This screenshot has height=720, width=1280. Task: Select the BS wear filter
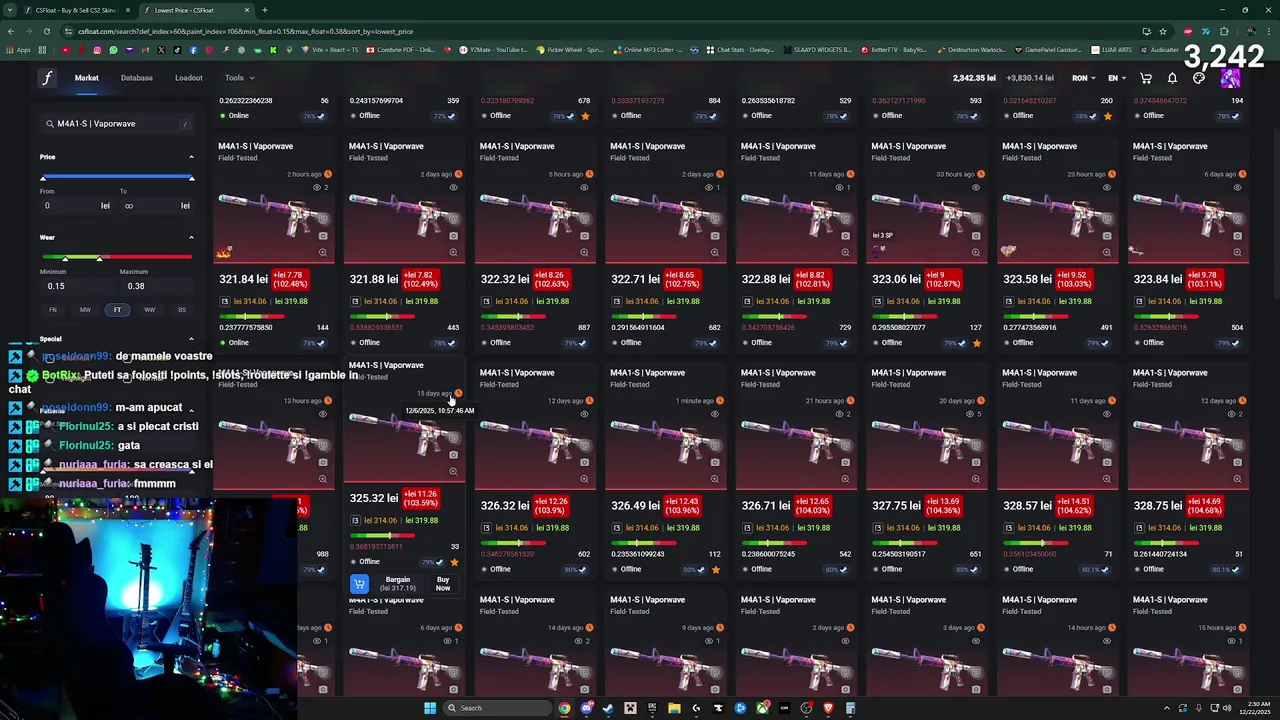[x=182, y=310]
